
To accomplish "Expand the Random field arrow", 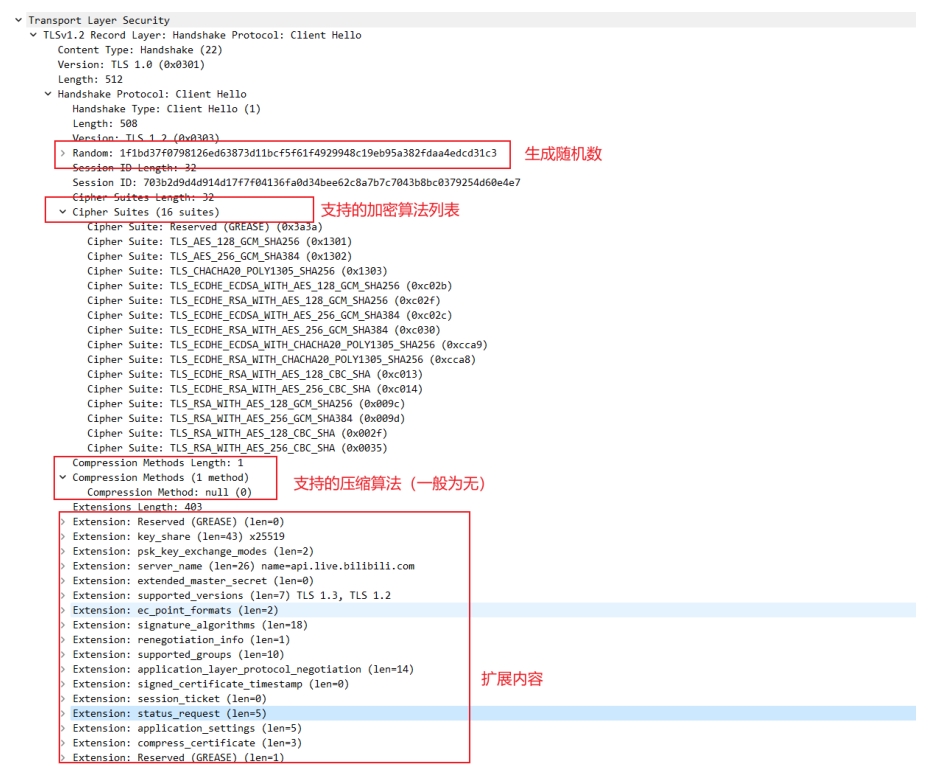I will pyautogui.click(x=63, y=153).
